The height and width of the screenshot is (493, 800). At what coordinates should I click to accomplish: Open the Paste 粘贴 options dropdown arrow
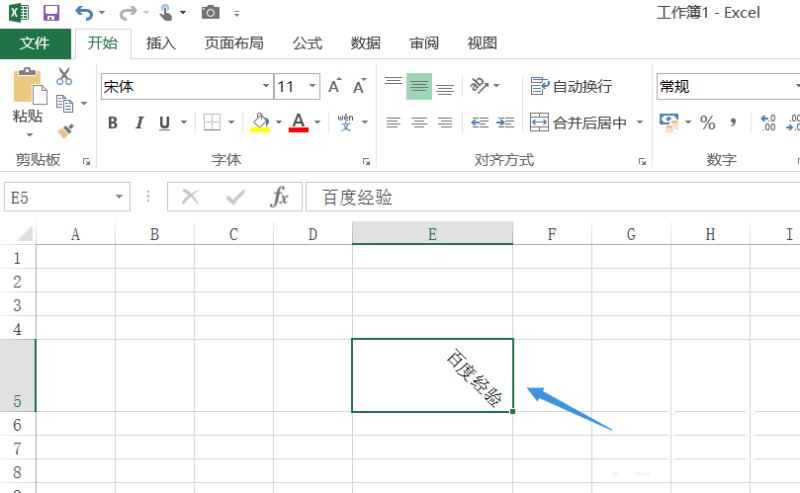pos(29,135)
